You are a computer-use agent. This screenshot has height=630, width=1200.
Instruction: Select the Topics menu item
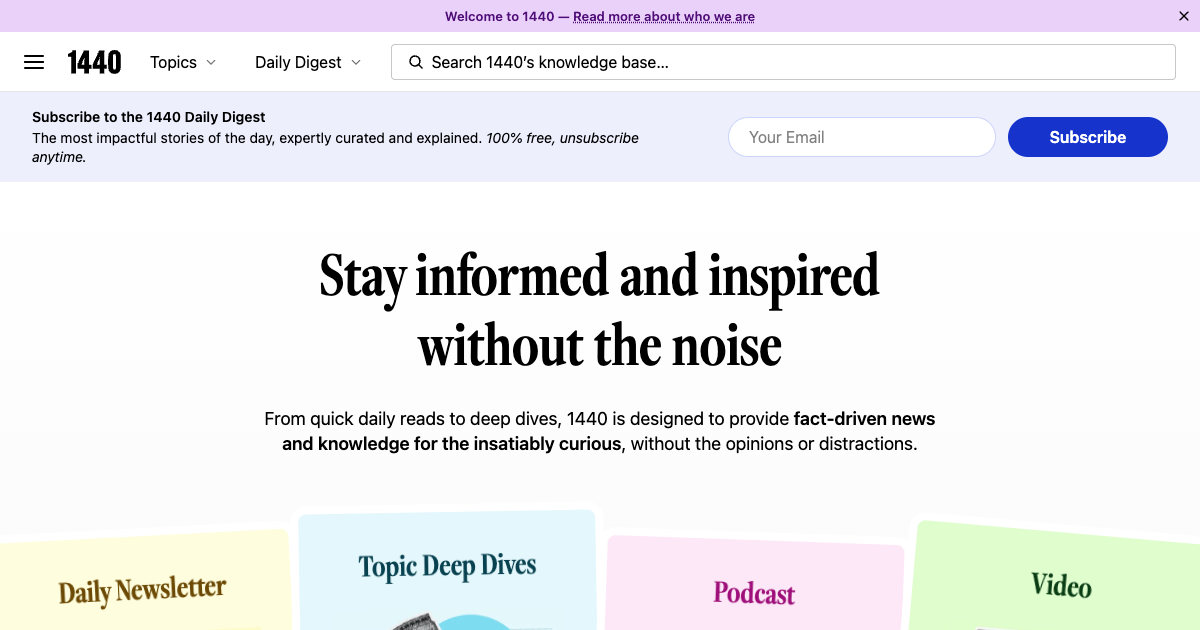coord(173,62)
